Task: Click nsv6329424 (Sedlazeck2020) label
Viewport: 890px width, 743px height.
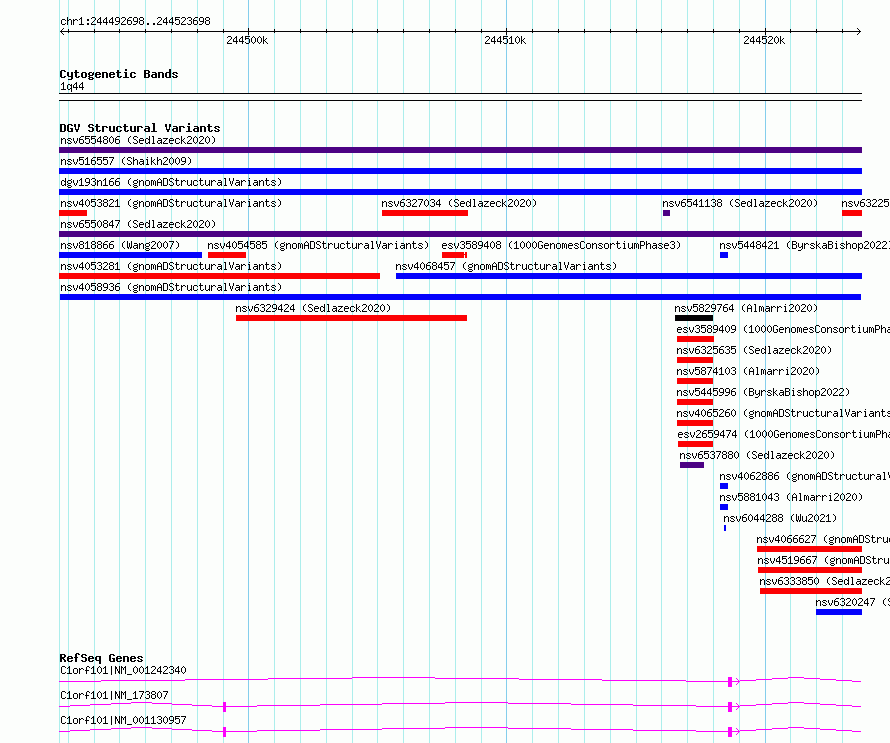Action: click(313, 308)
